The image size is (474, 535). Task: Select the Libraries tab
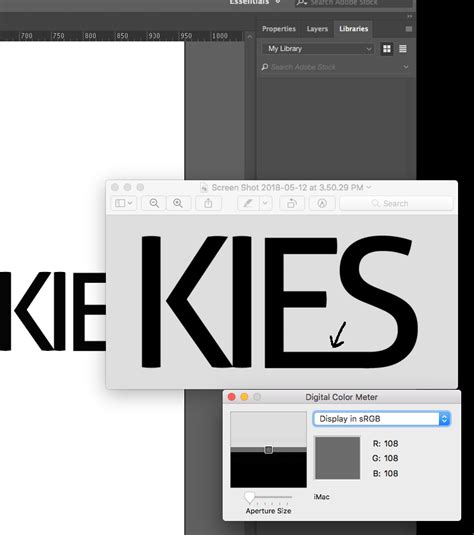pyautogui.click(x=354, y=29)
